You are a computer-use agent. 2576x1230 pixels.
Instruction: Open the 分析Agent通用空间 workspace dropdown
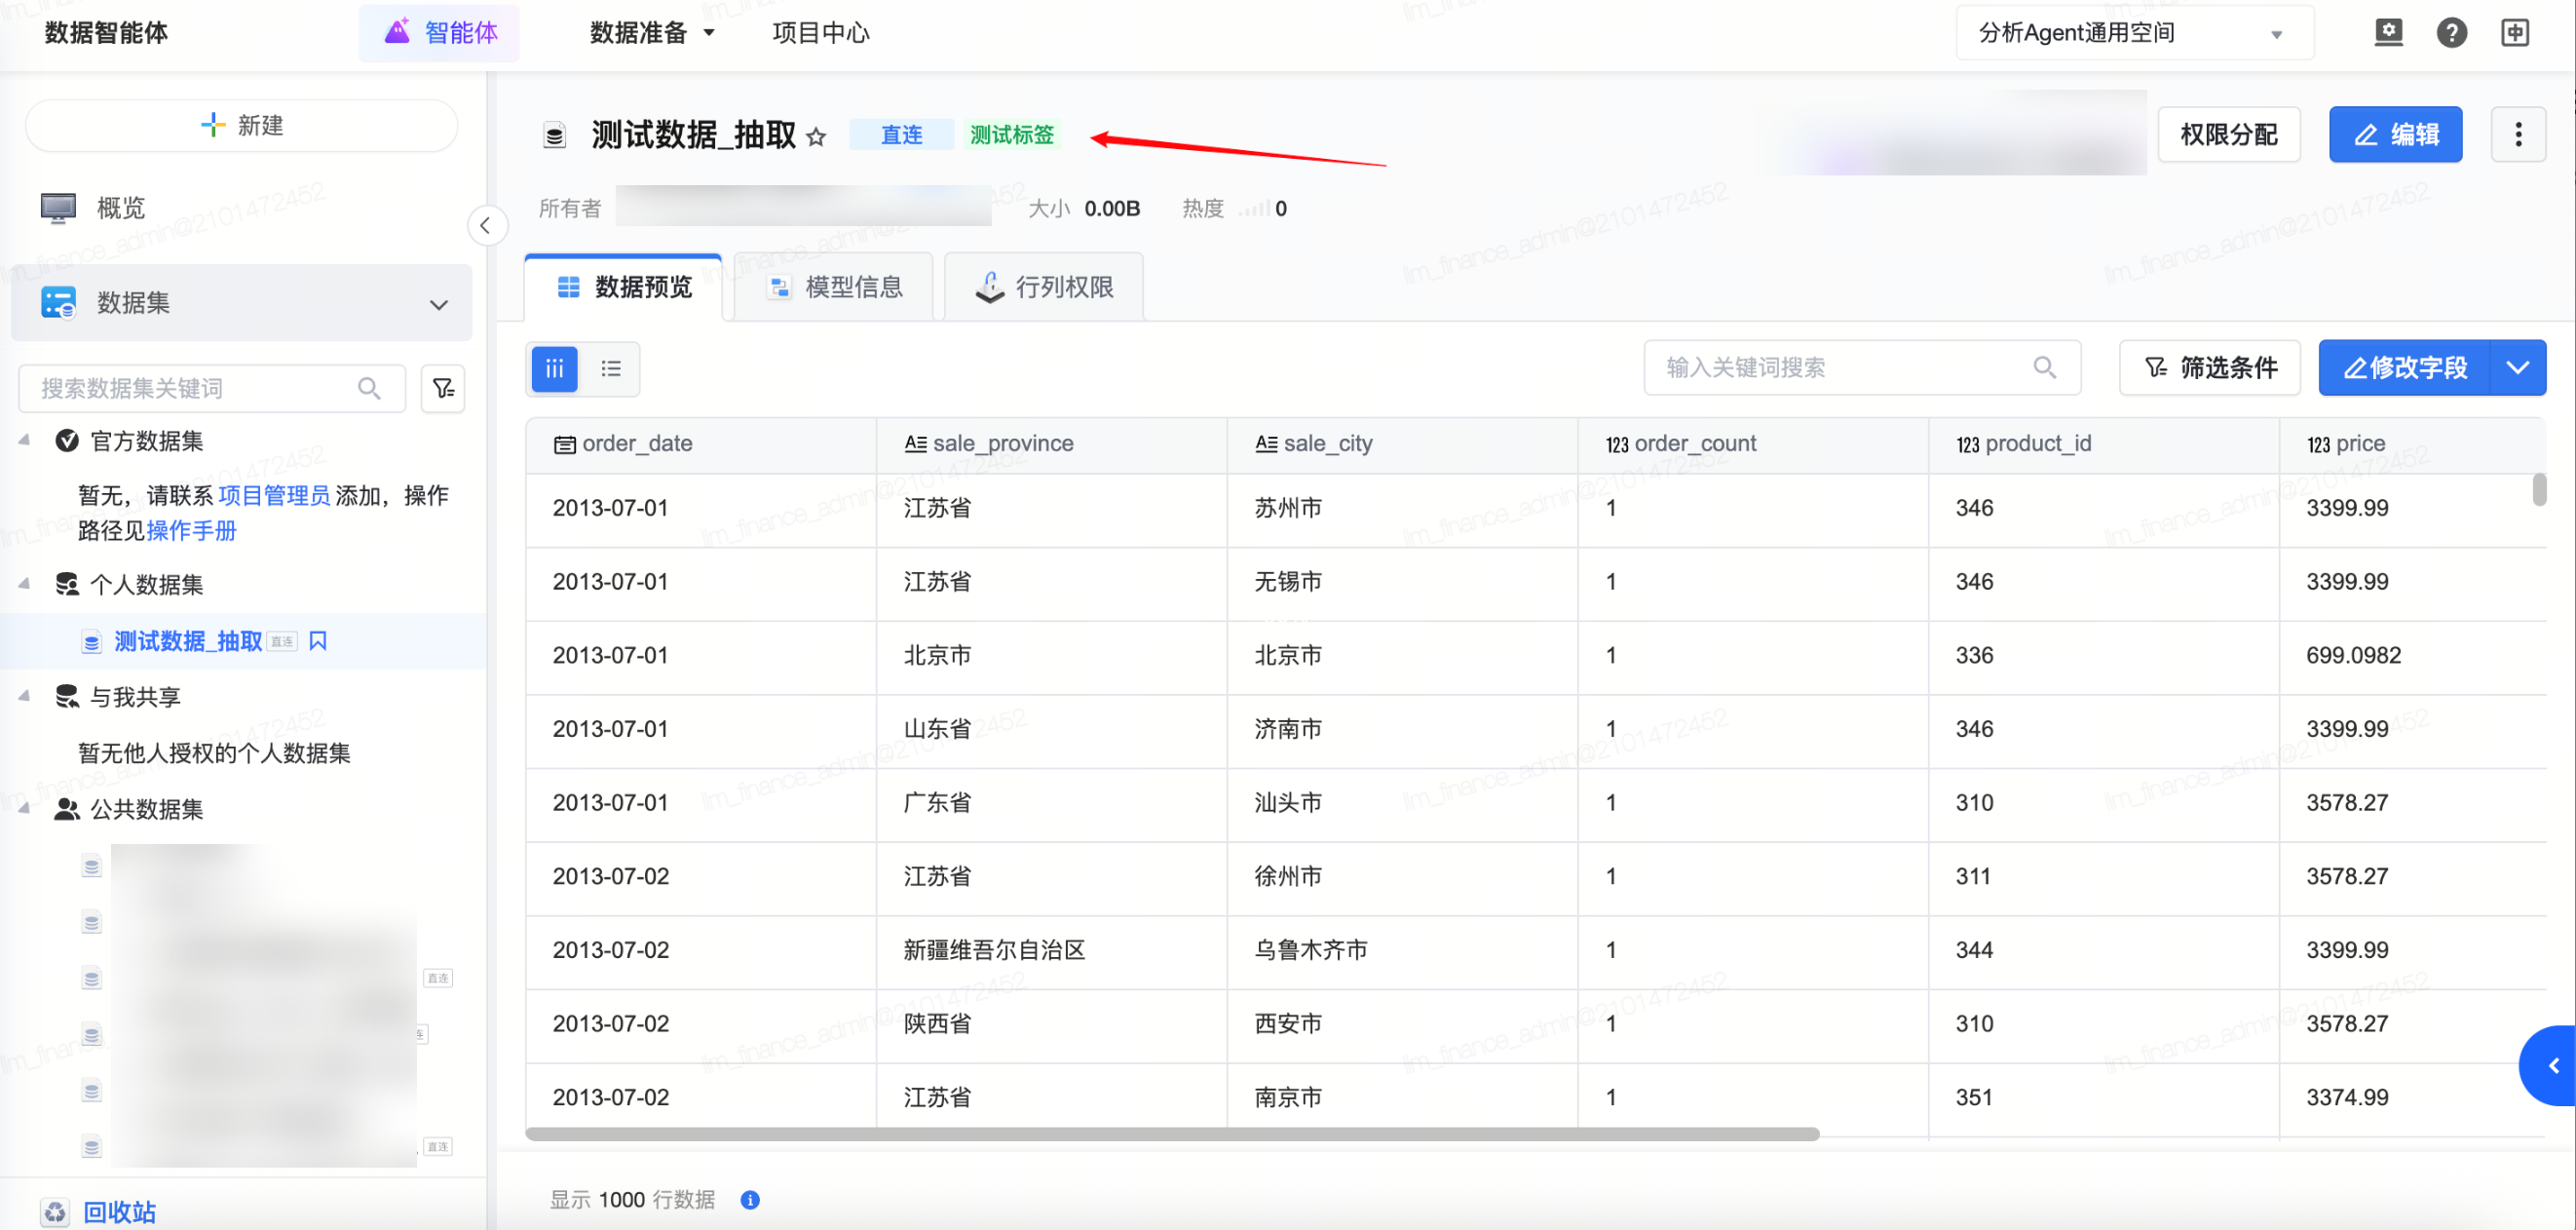[x=2133, y=33]
